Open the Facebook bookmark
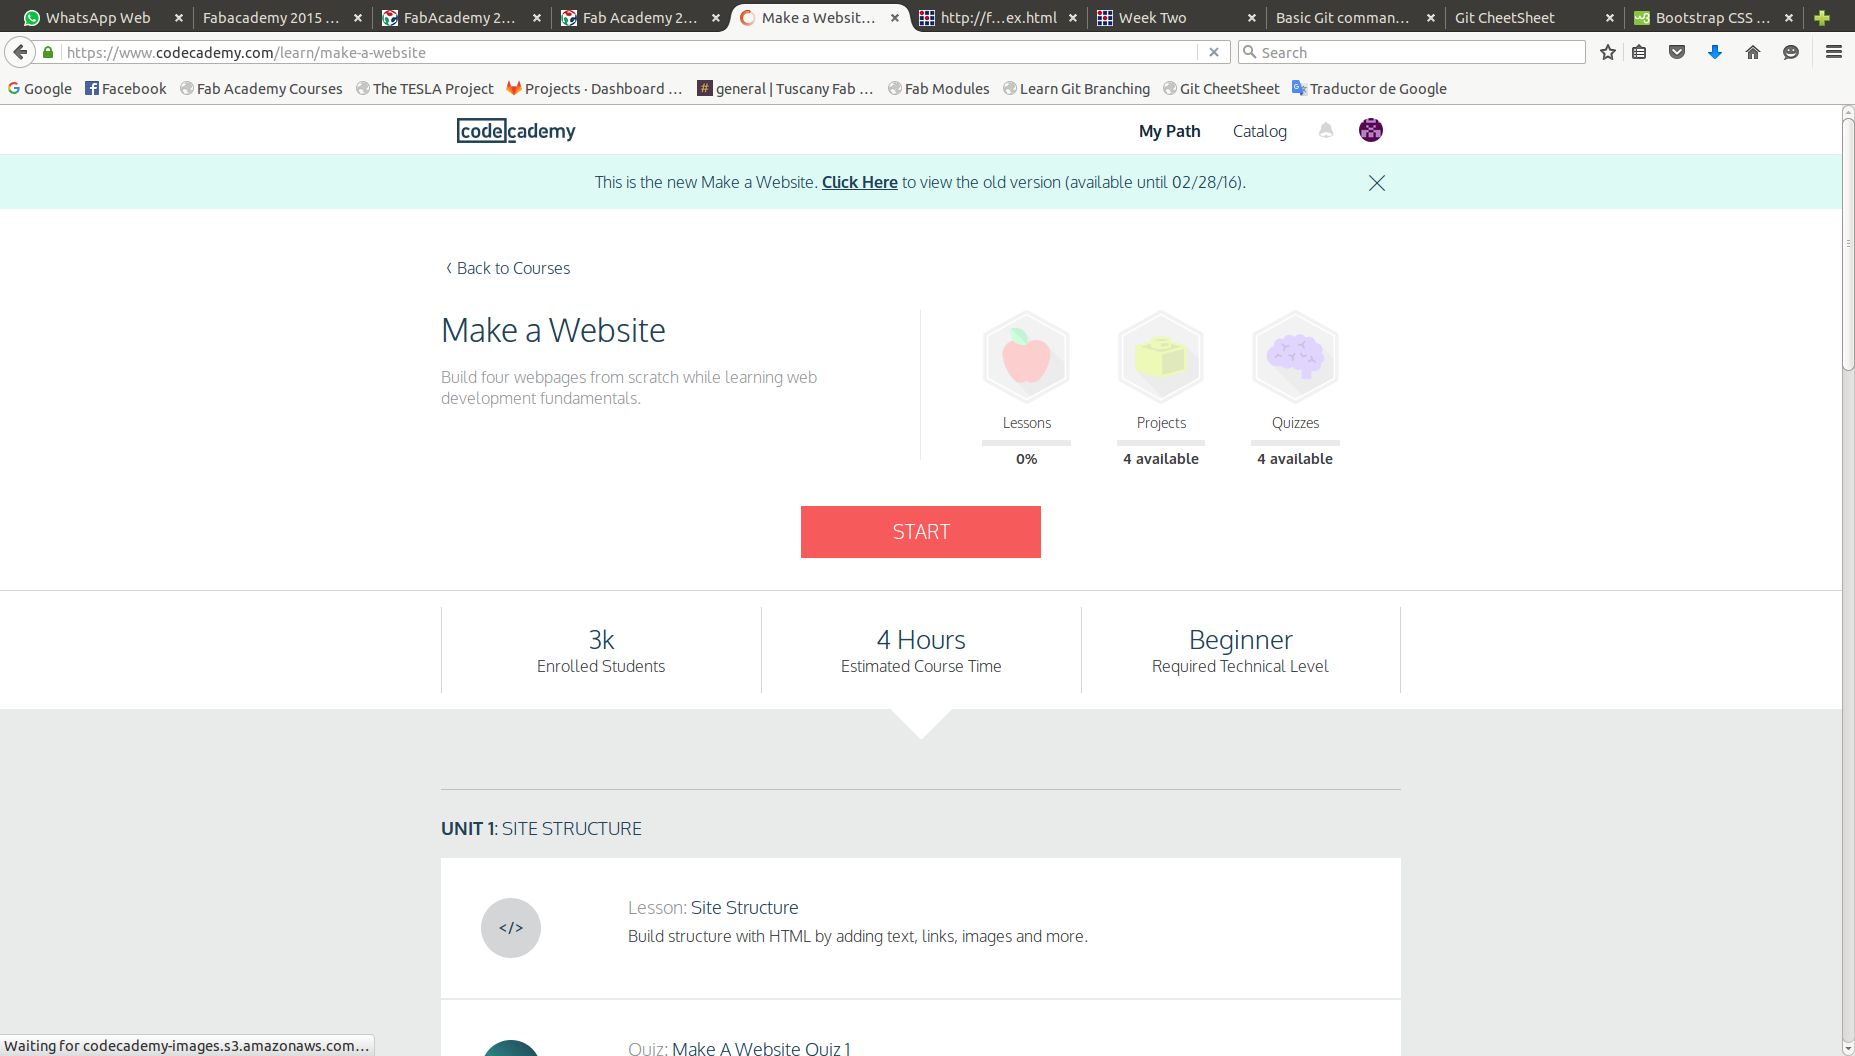The width and height of the screenshot is (1855, 1056). (x=126, y=89)
